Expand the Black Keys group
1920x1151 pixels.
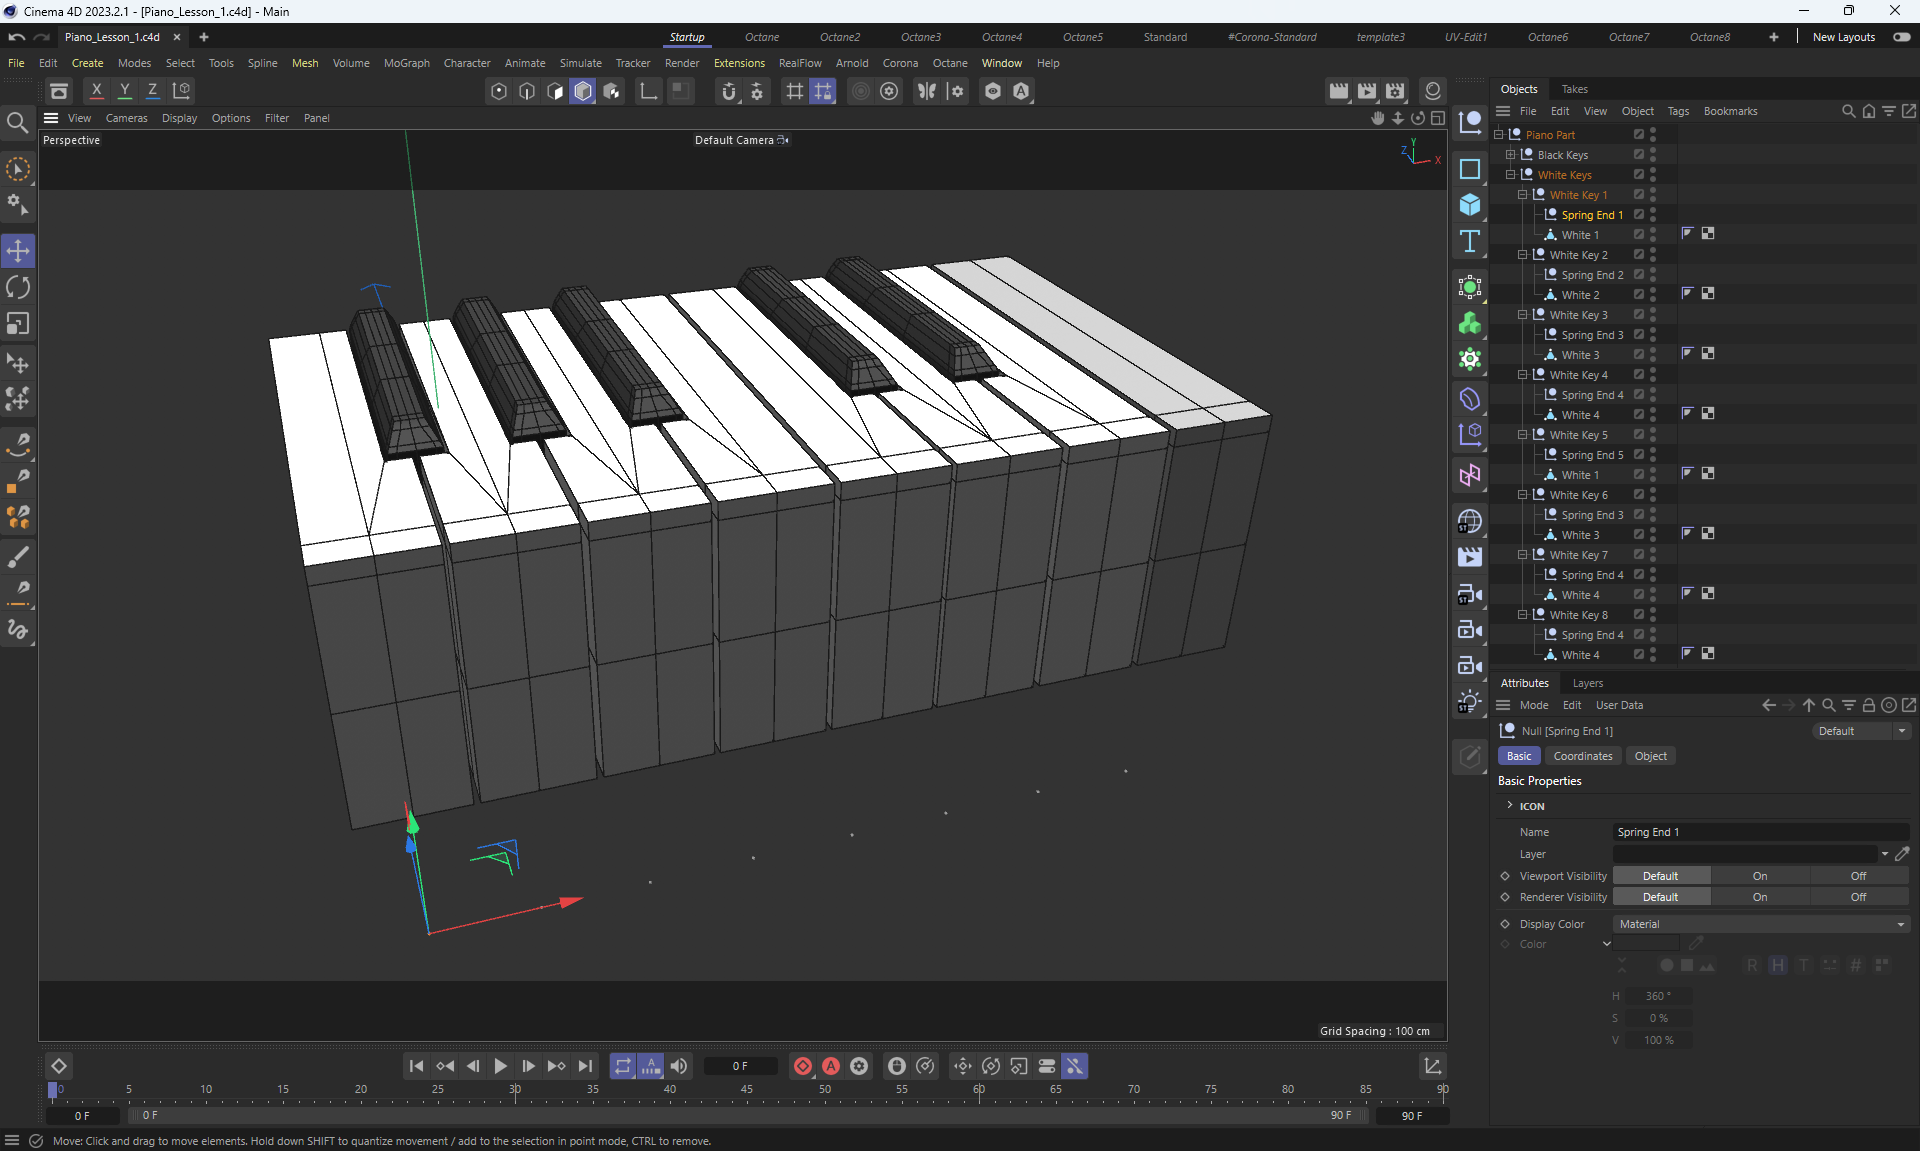point(1510,155)
